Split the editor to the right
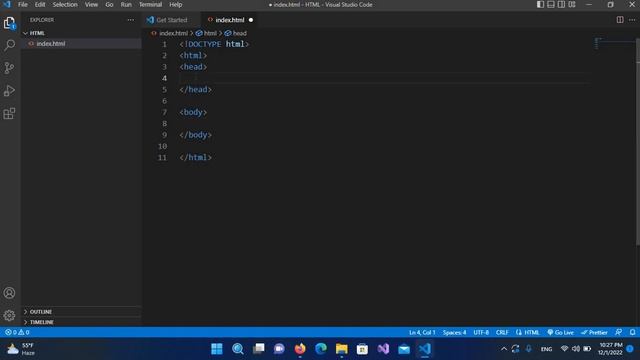Viewport: 640px width, 360px height. coord(620,20)
